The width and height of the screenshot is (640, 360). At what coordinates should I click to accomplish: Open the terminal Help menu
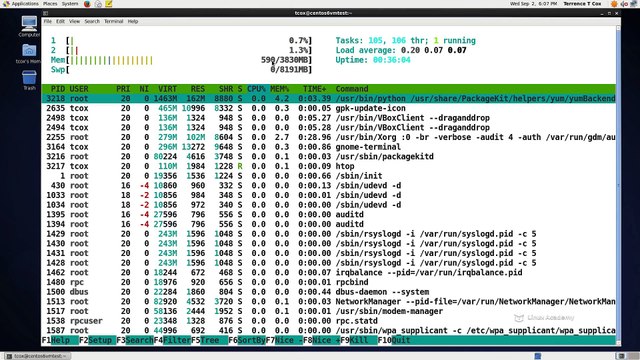(133, 21)
